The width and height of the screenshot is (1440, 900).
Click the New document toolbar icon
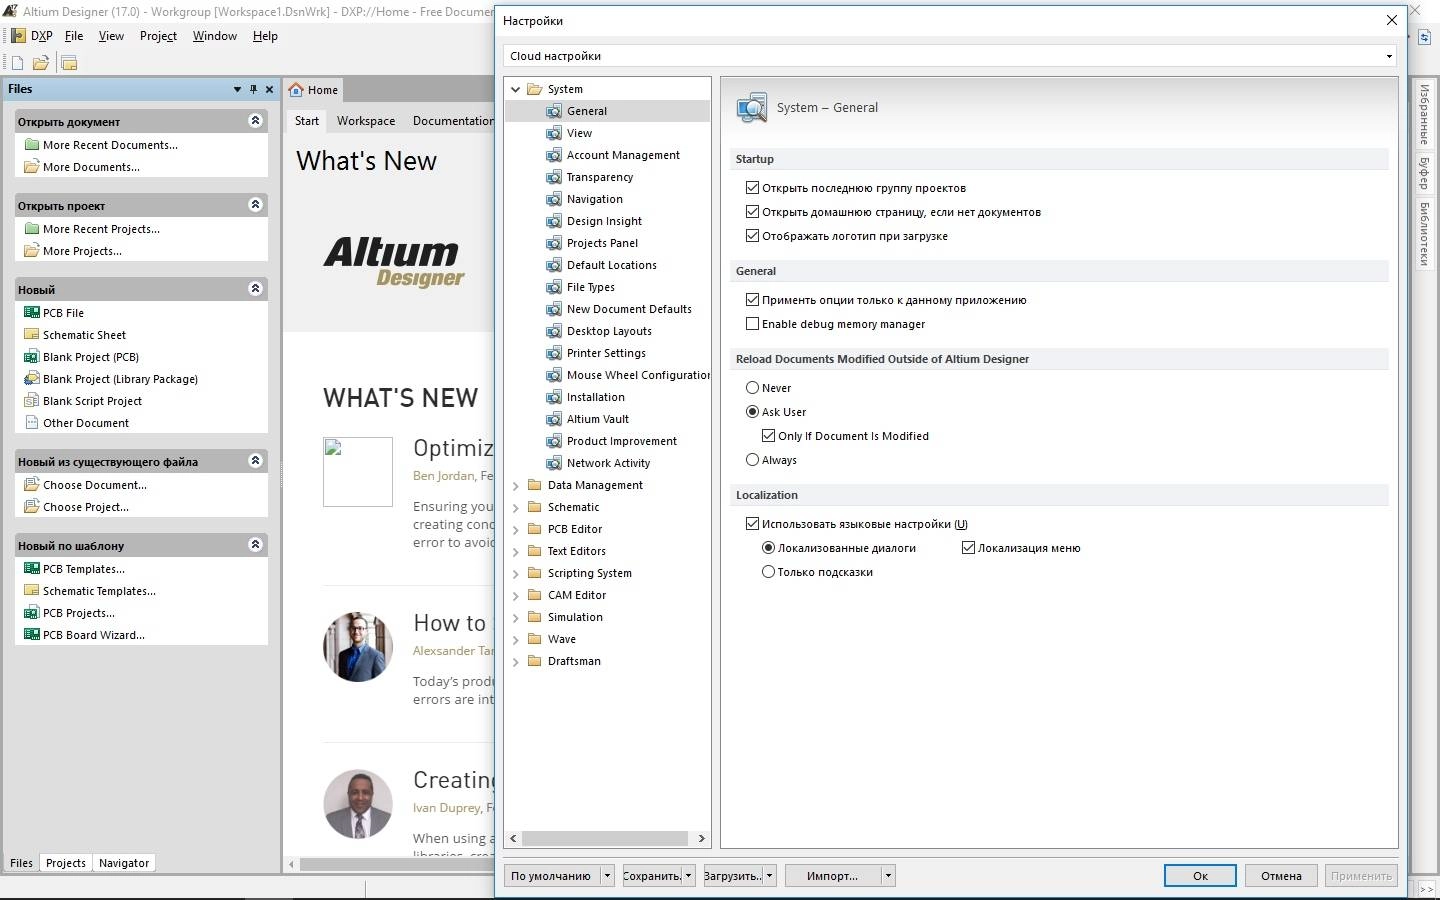17,63
